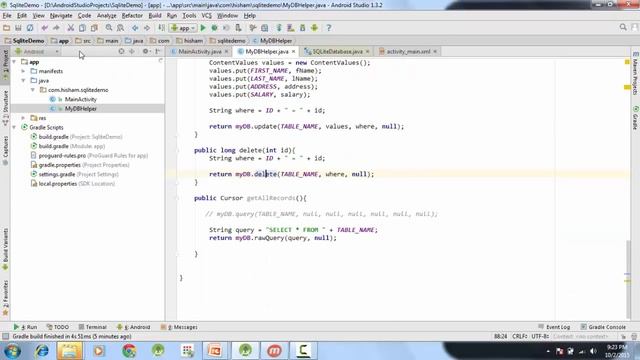This screenshot has height=360, width=640.
Task: Open the Navigate menu
Action: tap(61, 16)
